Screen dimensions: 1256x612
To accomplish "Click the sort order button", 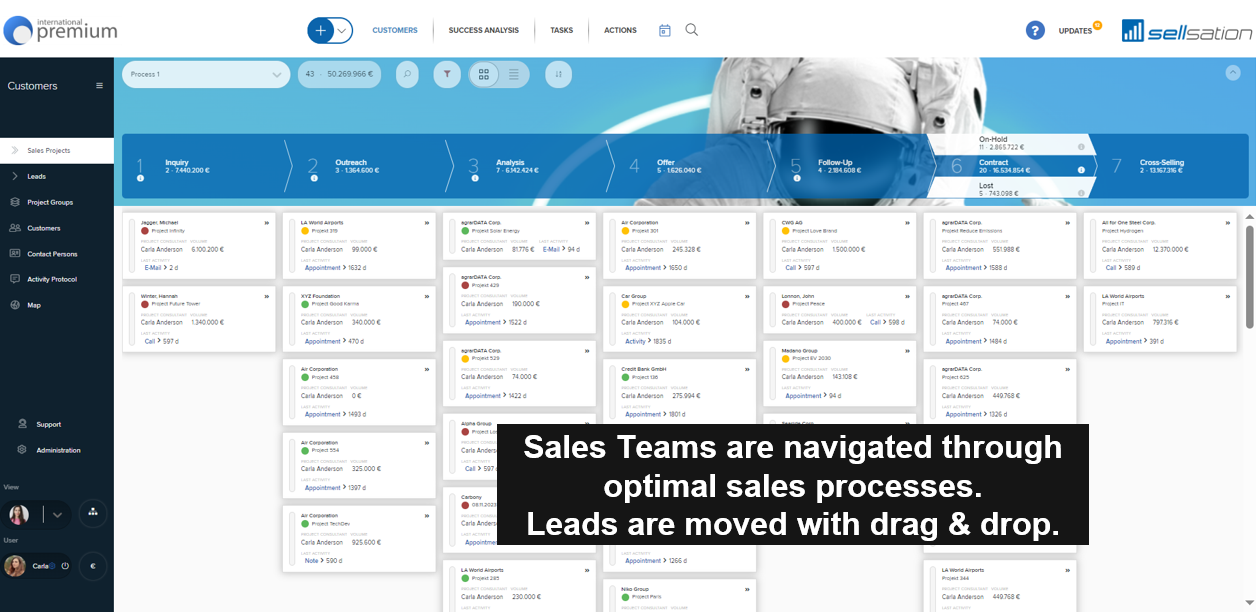I will tap(558, 74).
